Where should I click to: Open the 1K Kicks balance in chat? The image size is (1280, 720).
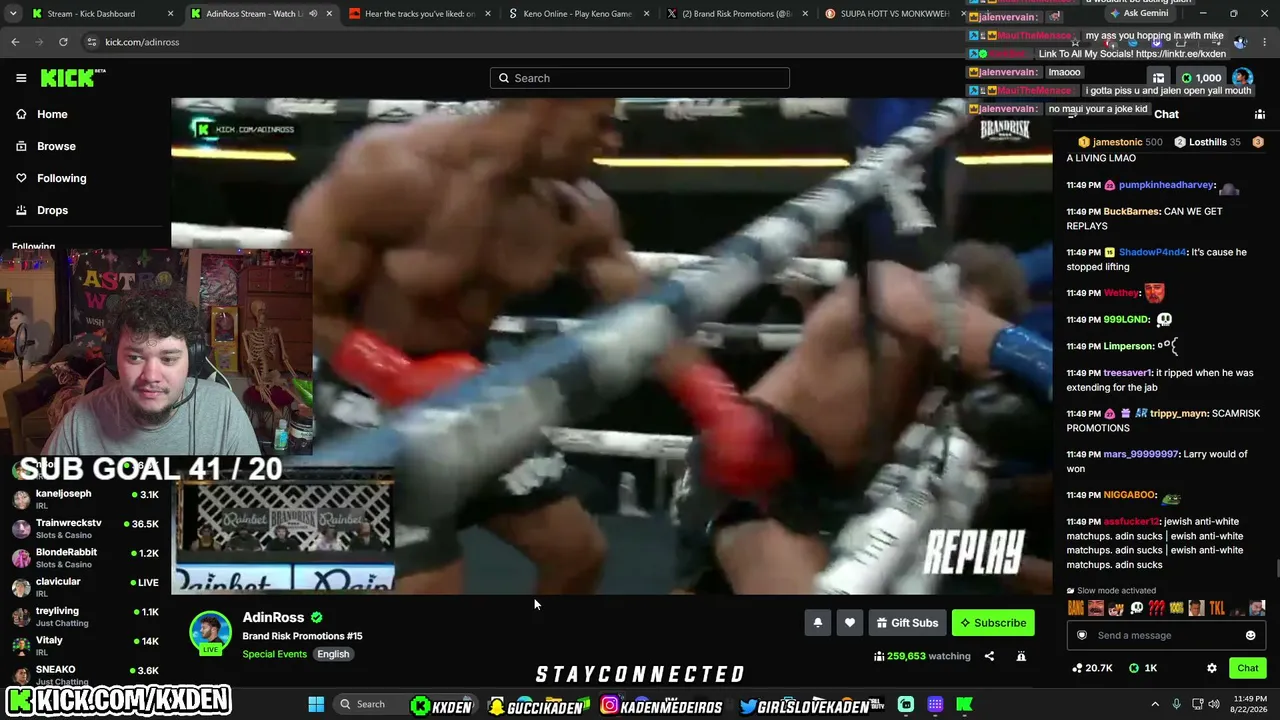tap(1143, 668)
